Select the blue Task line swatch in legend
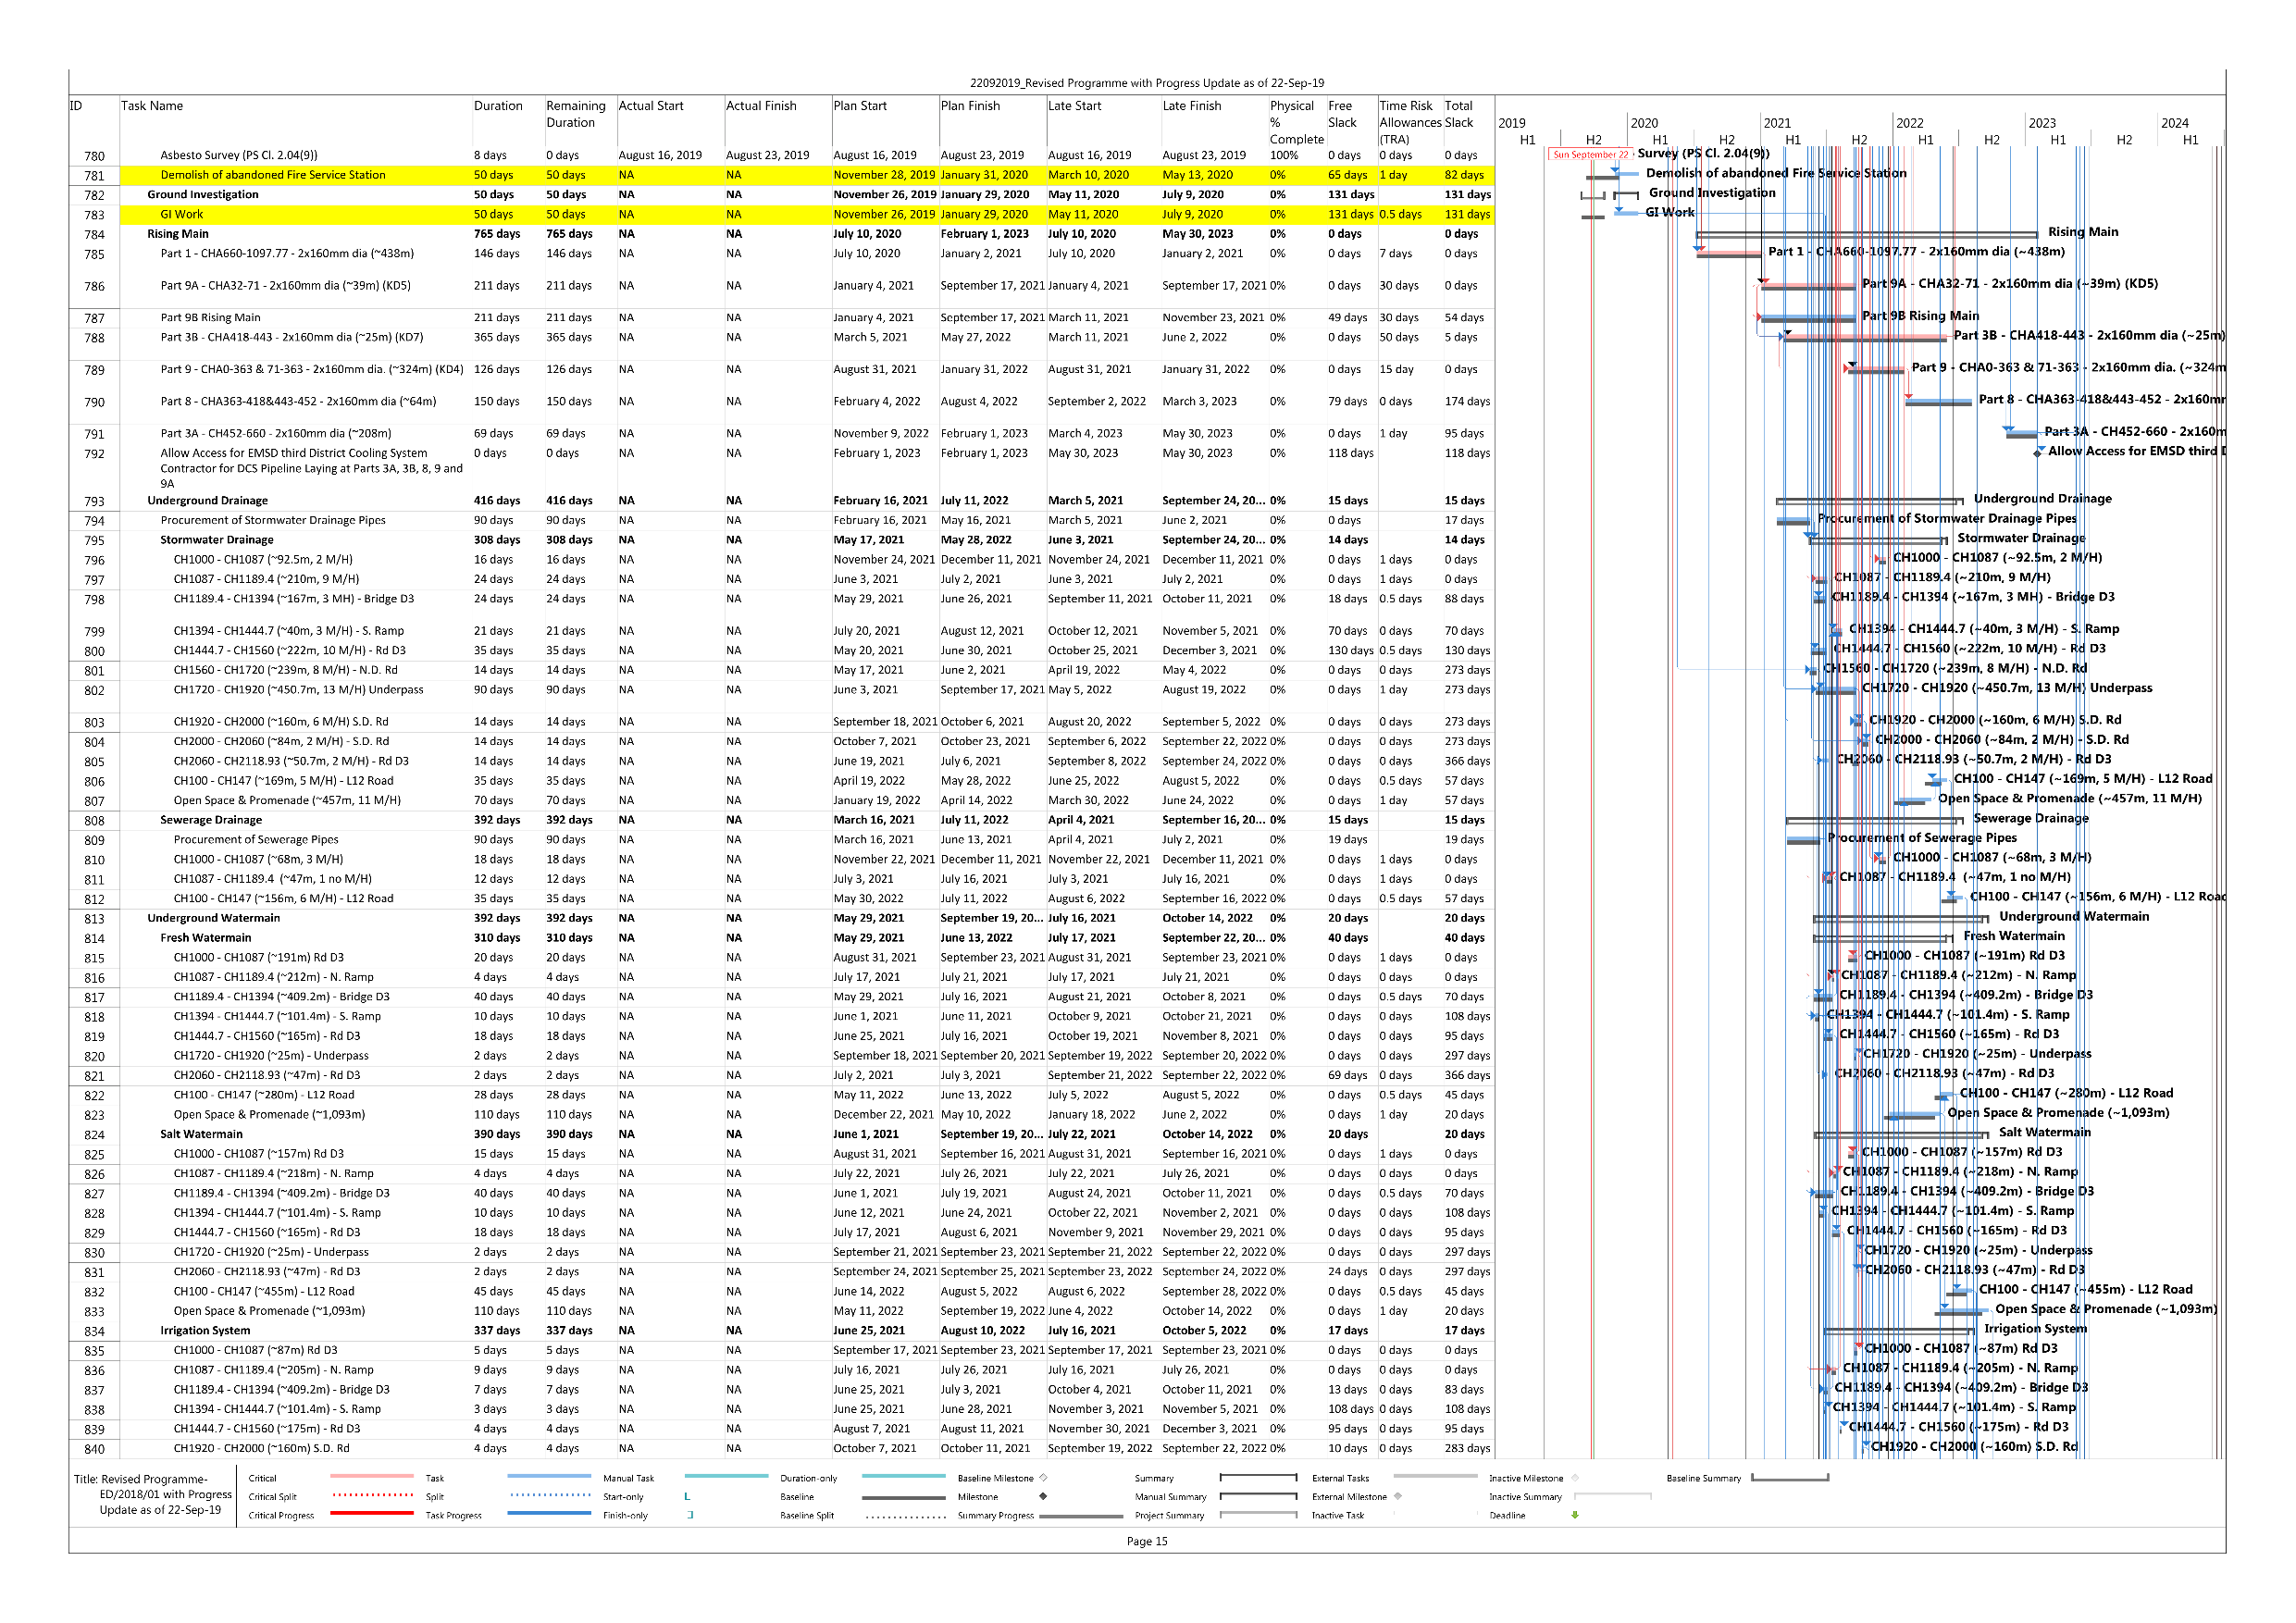This screenshot has width=2296, height=1623. click(549, 1477)
